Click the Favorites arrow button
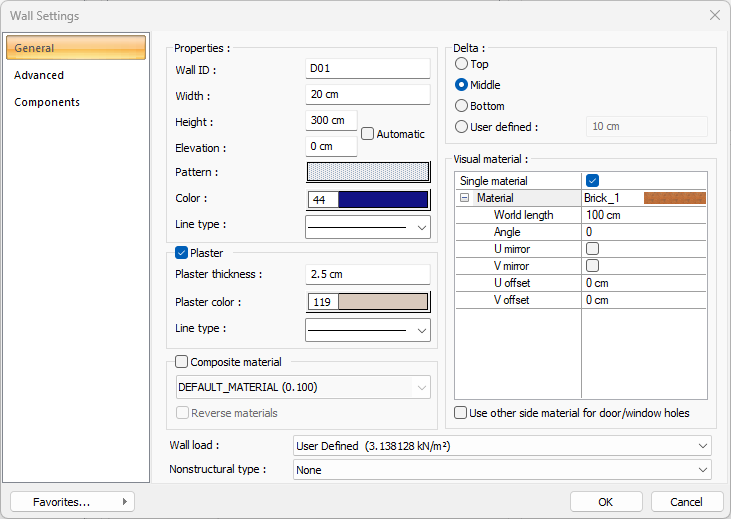 (125, 501)
